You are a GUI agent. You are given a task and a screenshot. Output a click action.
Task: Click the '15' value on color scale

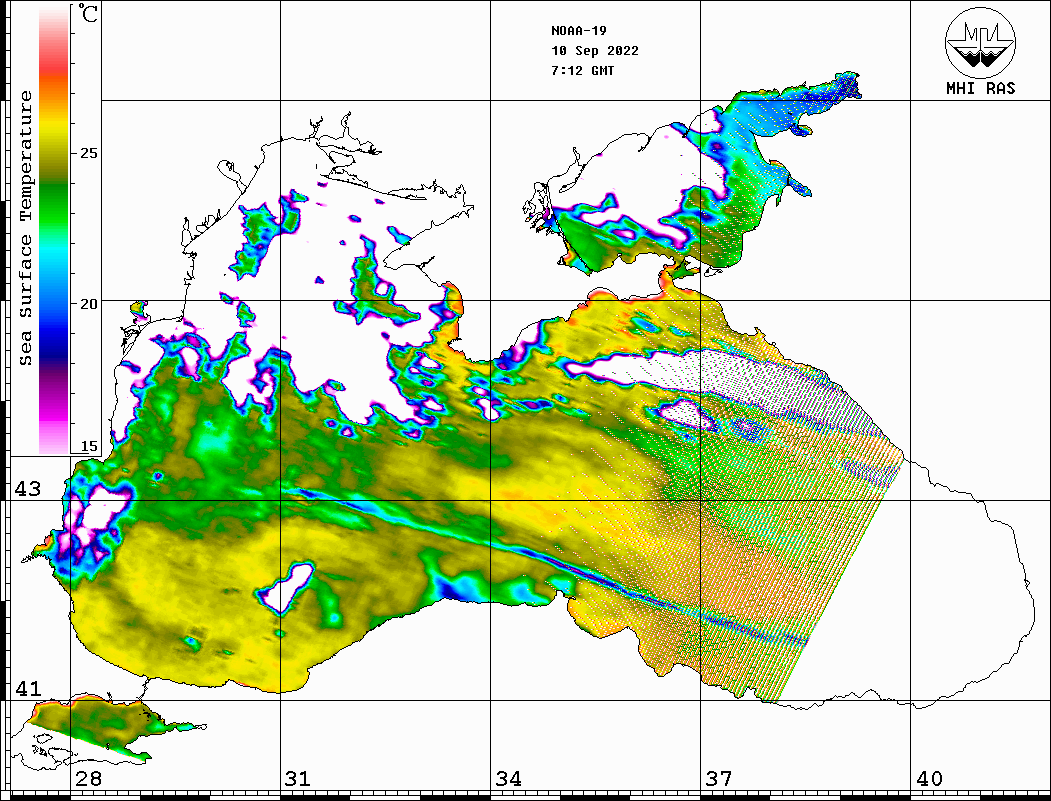tap(88, 446)
